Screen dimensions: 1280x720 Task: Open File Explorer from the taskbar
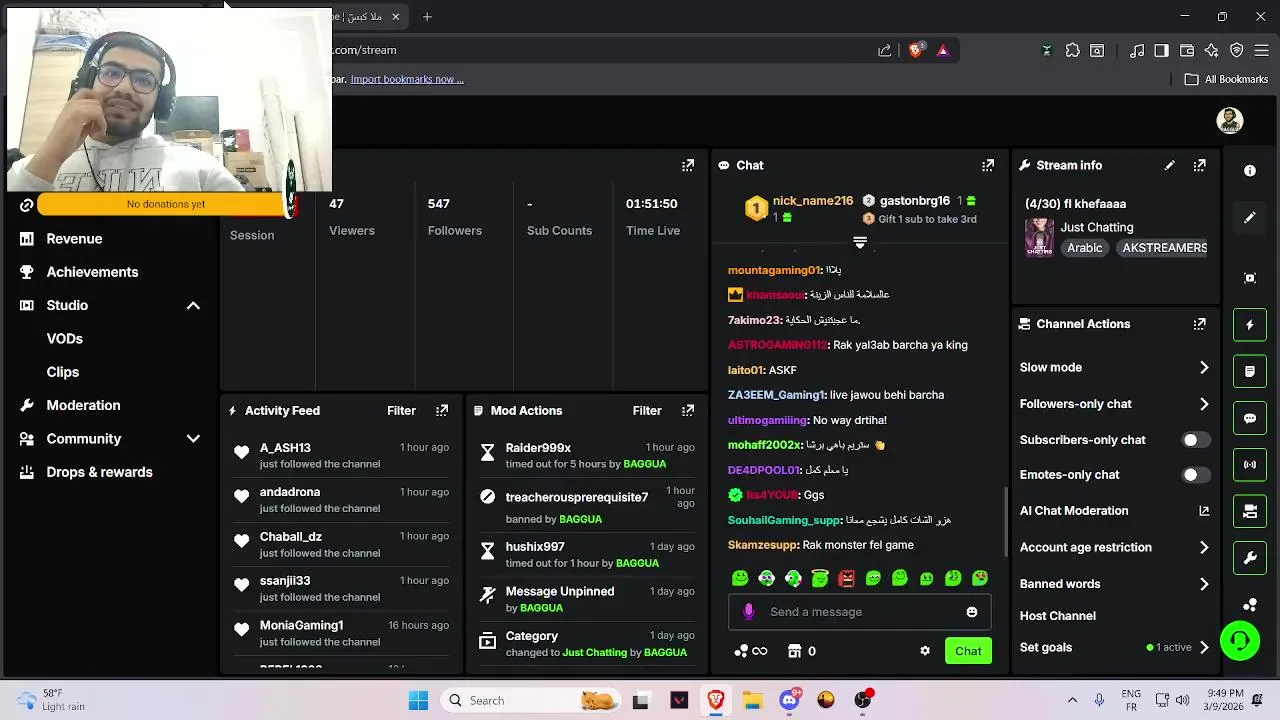coord(752,701)
